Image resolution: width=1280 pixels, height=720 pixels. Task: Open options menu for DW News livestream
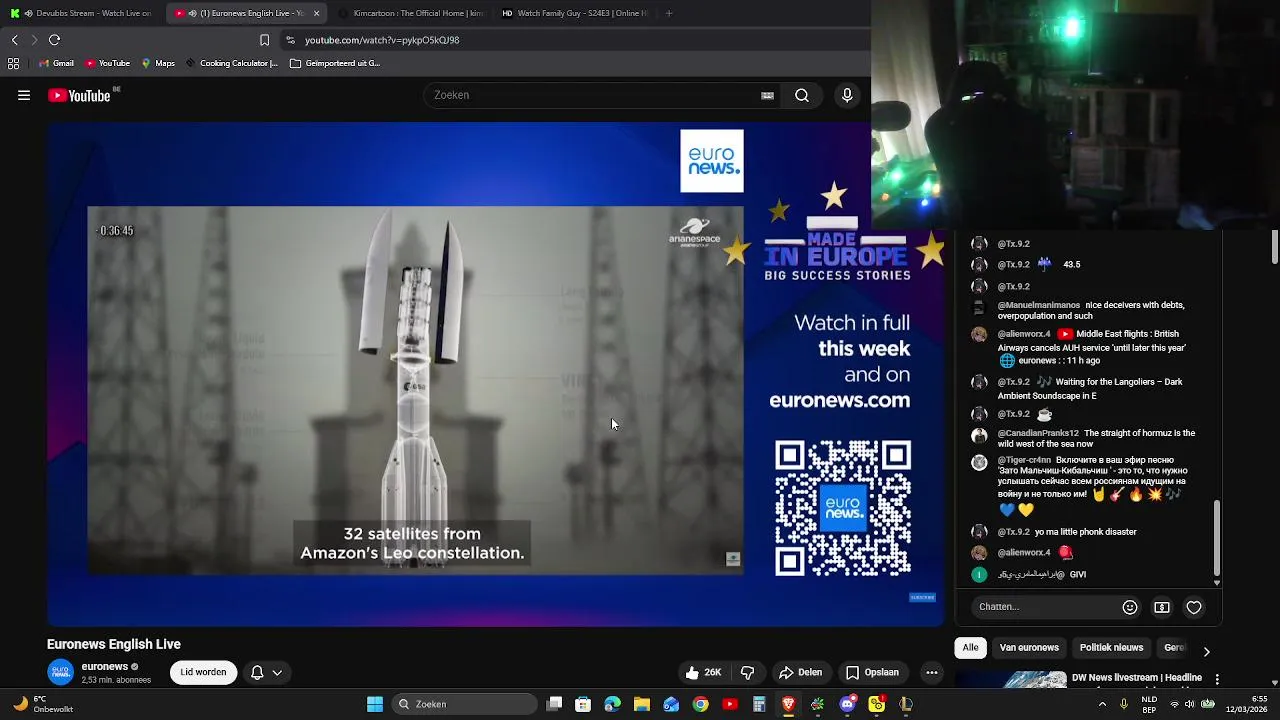click(x=1217, y=680)
